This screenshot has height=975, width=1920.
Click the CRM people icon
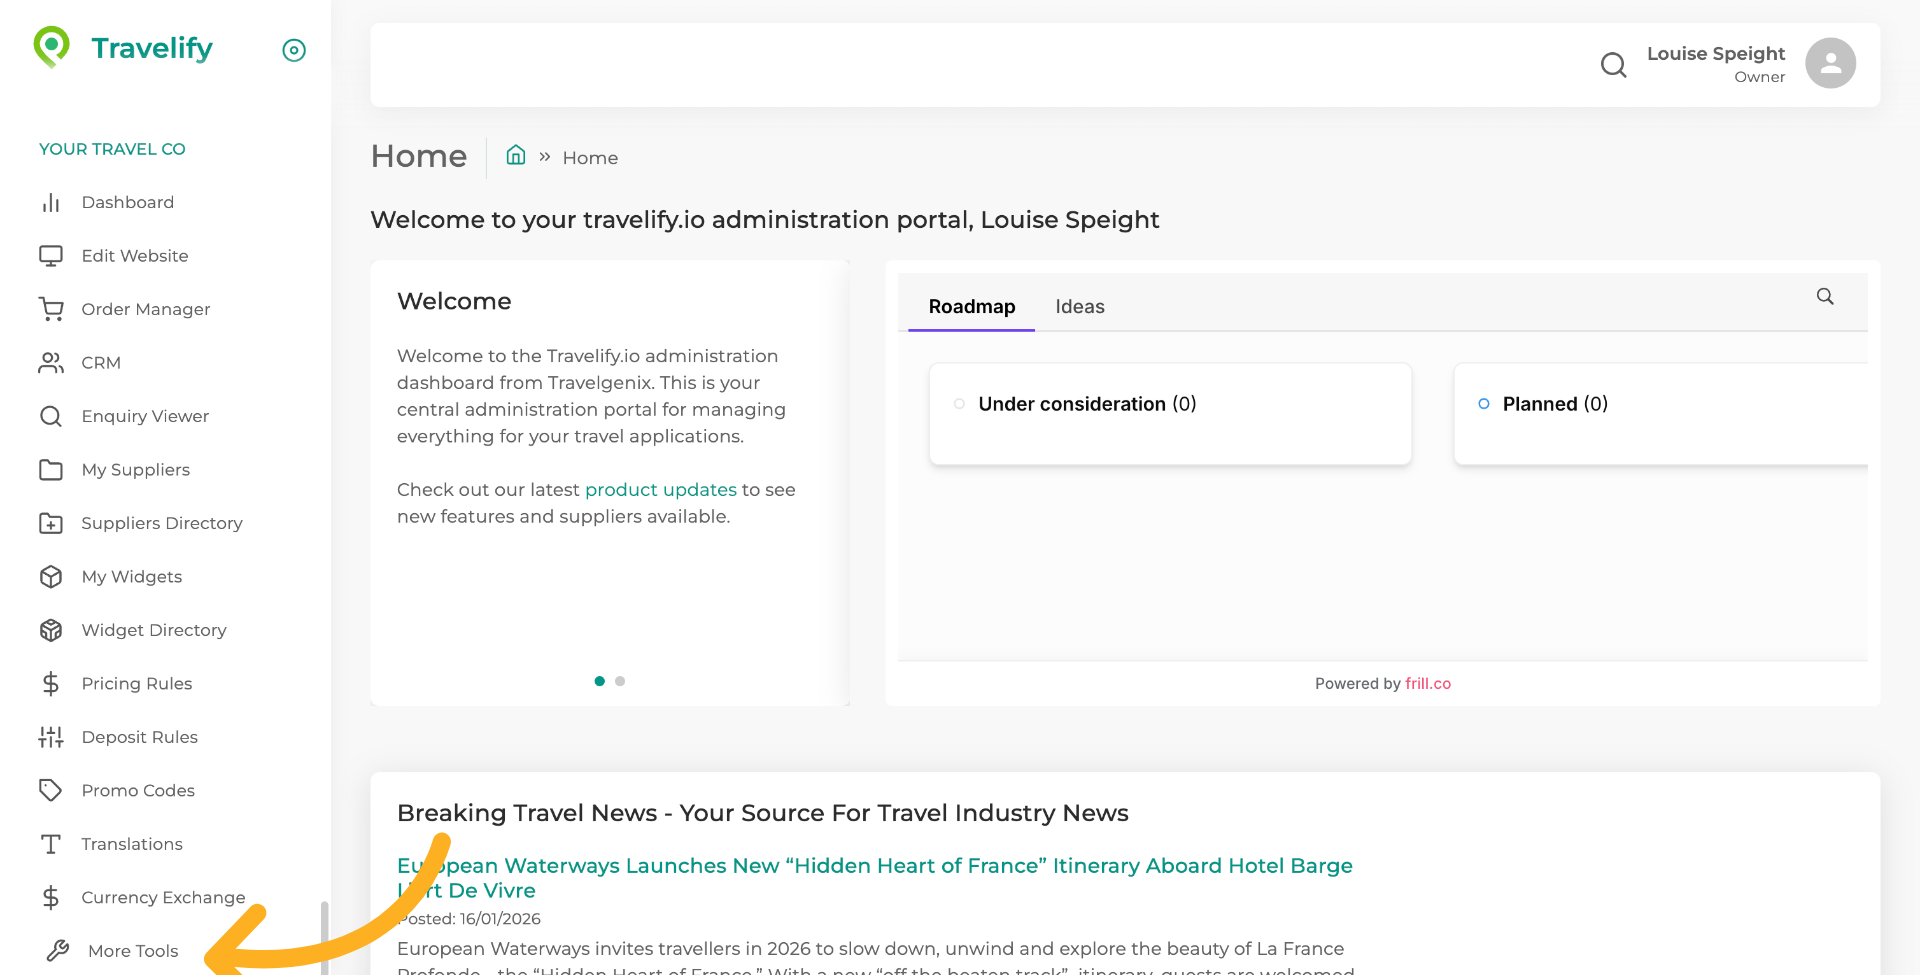click(51, 363)
